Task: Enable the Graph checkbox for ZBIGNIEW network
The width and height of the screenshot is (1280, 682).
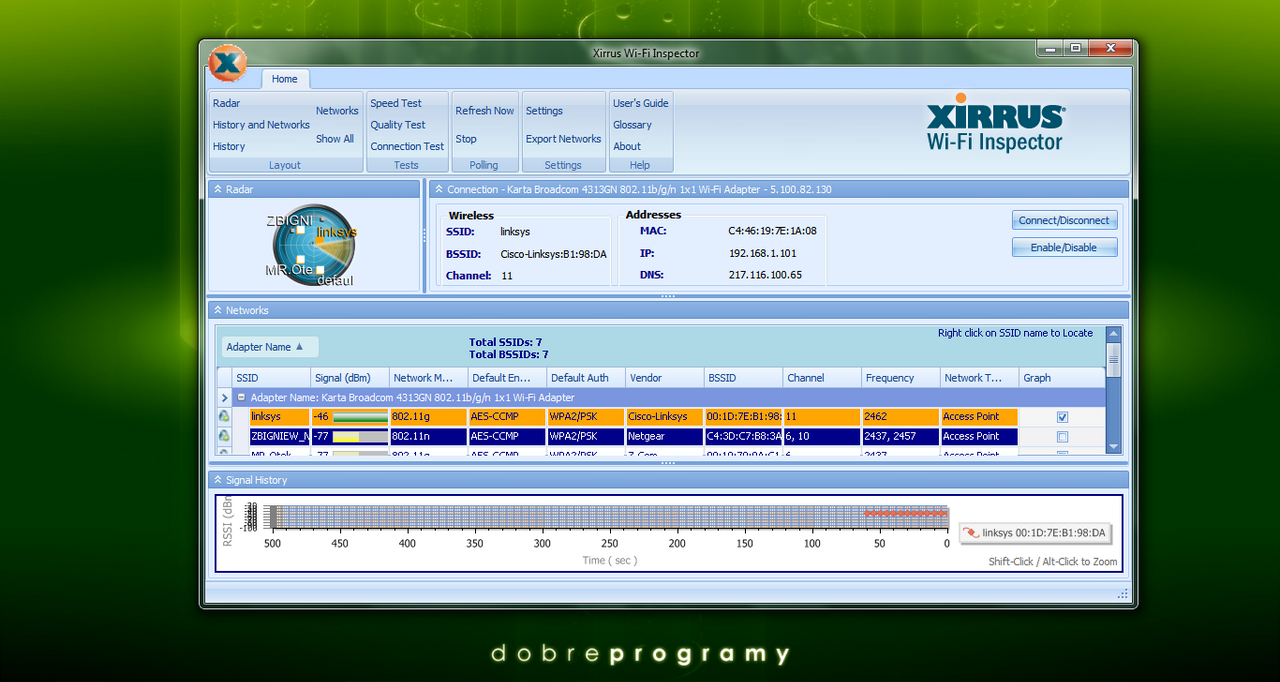Action: (x=1062, y=437)
